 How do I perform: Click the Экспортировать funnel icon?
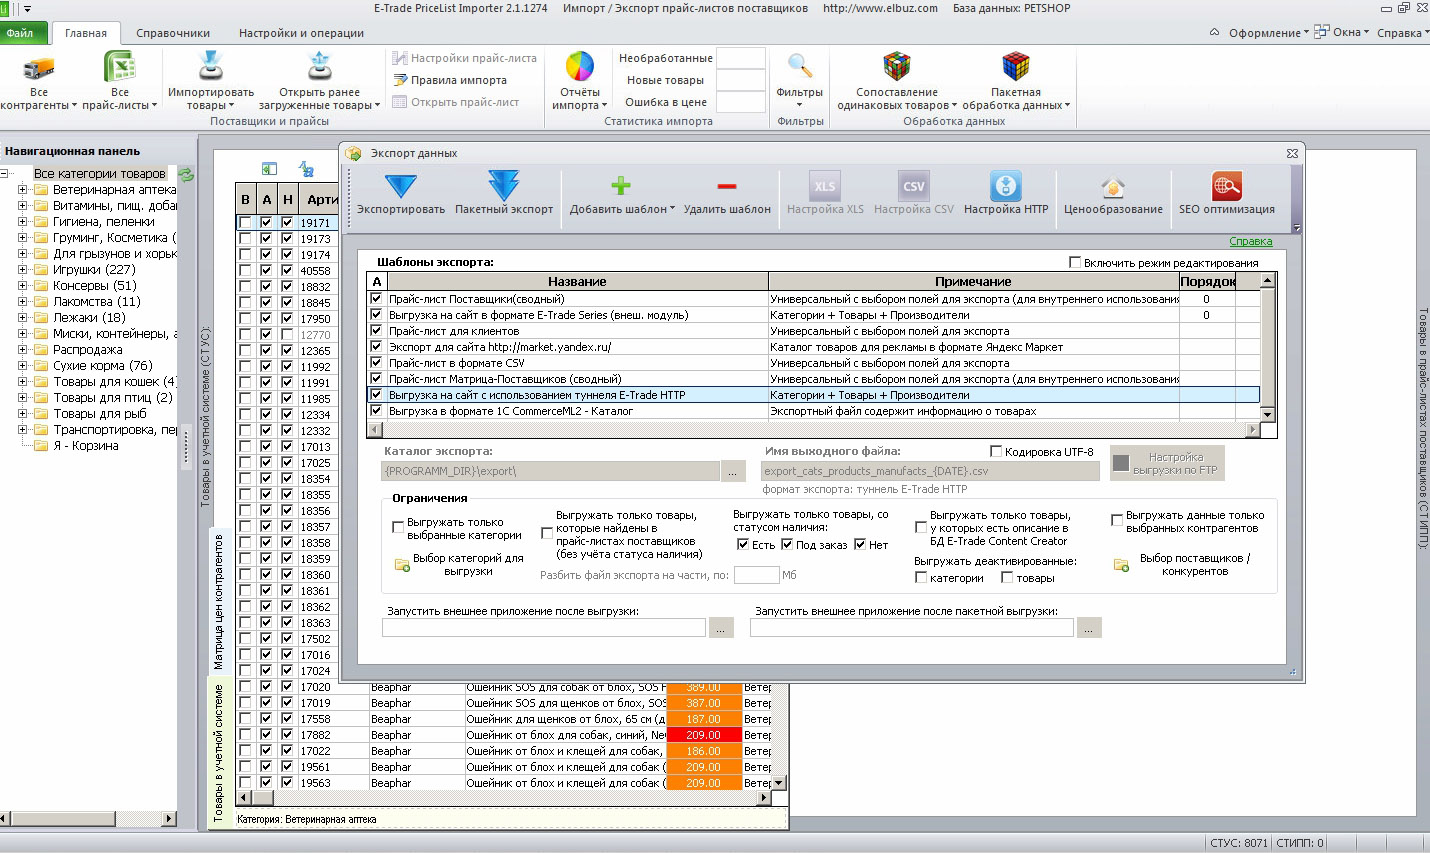tap(400, 186)
